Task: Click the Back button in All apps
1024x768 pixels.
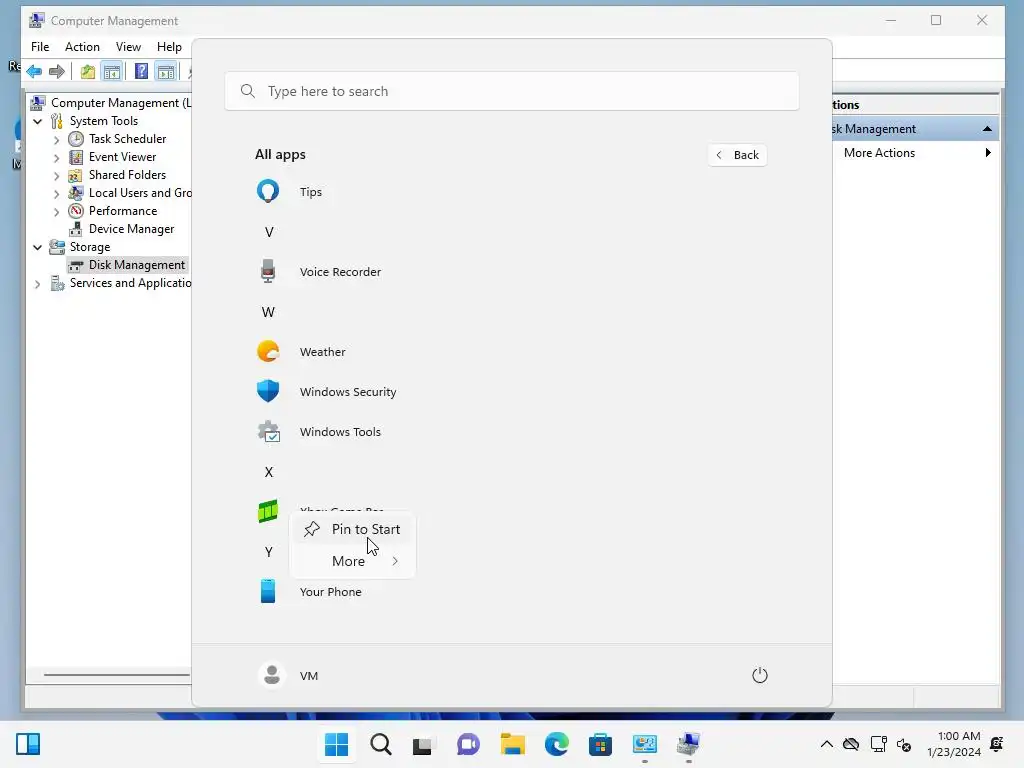Action: tap(737, 155)
